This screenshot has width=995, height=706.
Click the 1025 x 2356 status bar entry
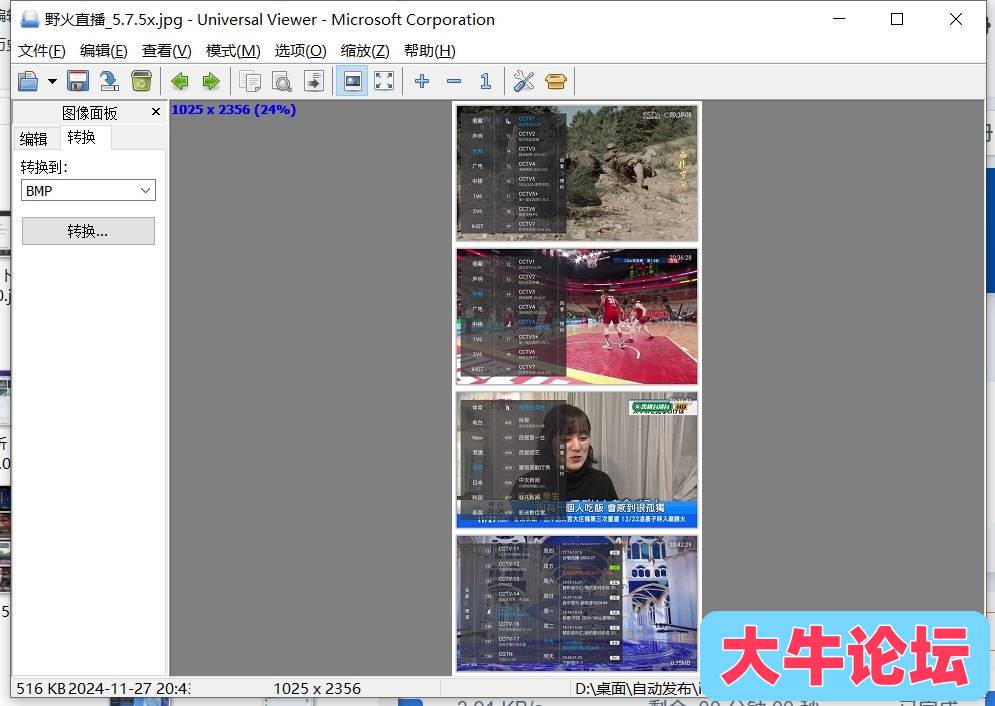point(317,689)
